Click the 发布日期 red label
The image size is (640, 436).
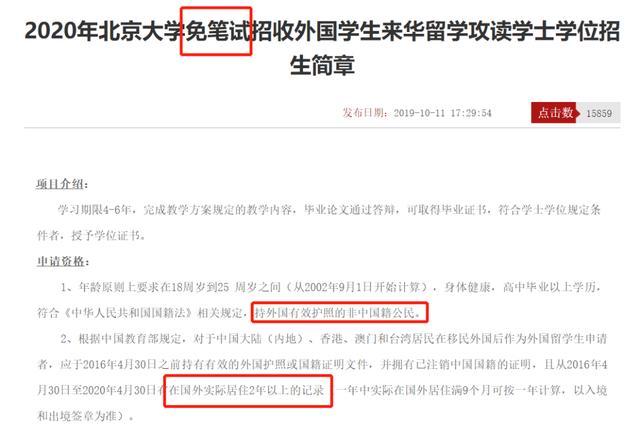(364, 113)
